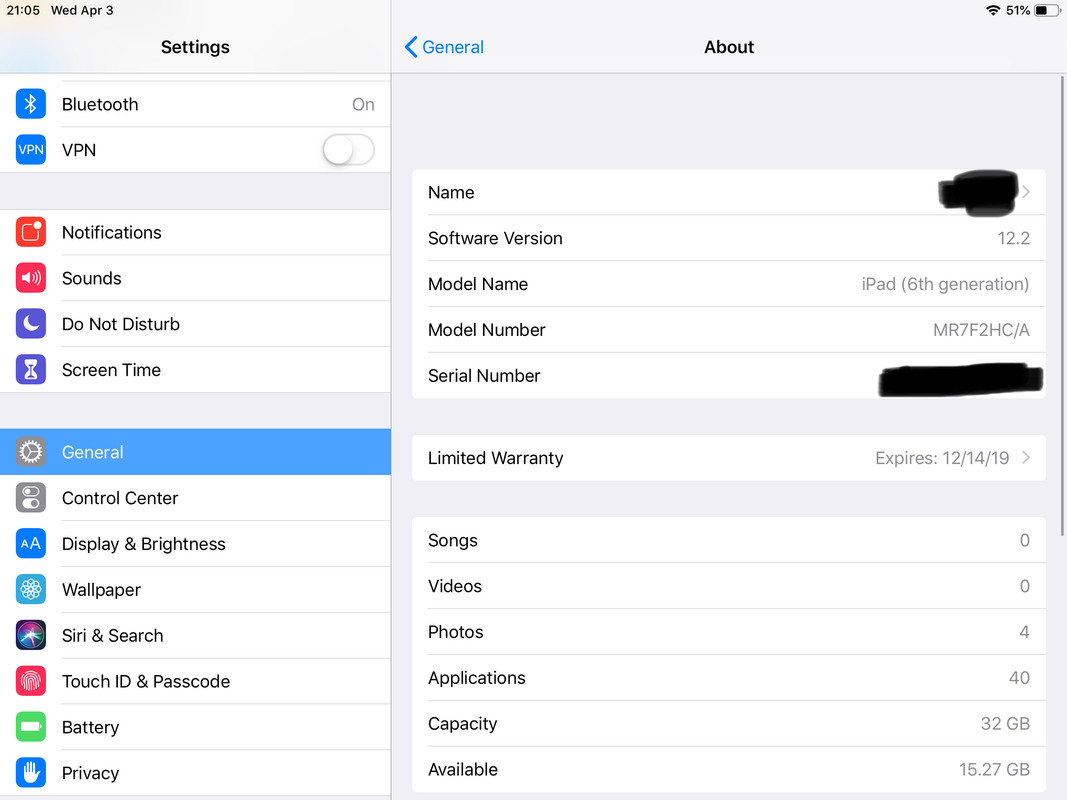Tap the General gear icon

pyautogui.click(x=31, y=452)
